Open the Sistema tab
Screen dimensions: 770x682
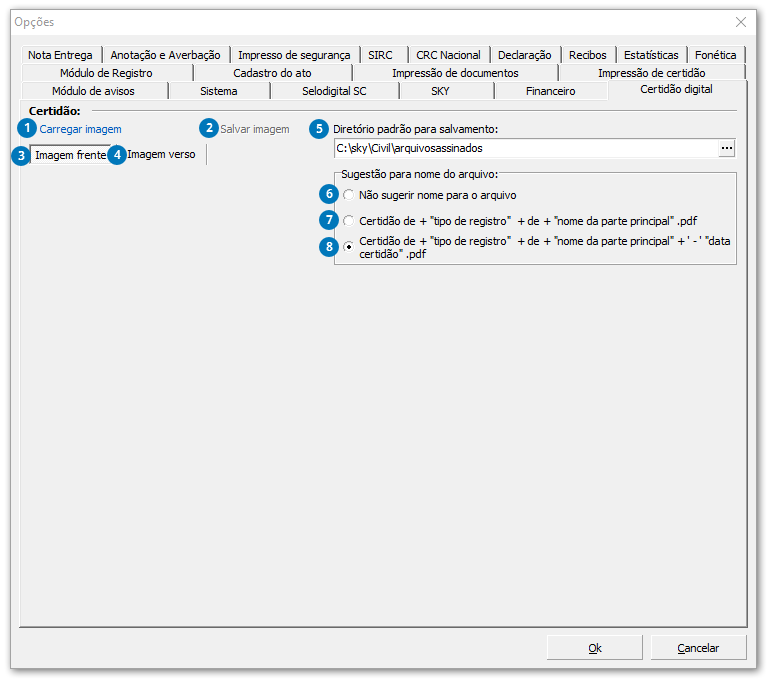[219, 91]
